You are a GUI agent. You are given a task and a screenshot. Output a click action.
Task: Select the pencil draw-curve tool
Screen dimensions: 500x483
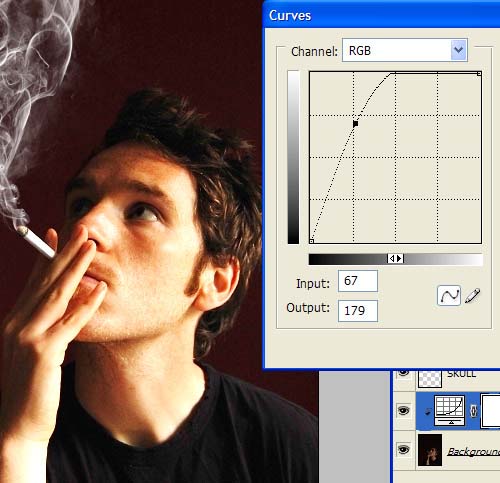tap(473, 295)
